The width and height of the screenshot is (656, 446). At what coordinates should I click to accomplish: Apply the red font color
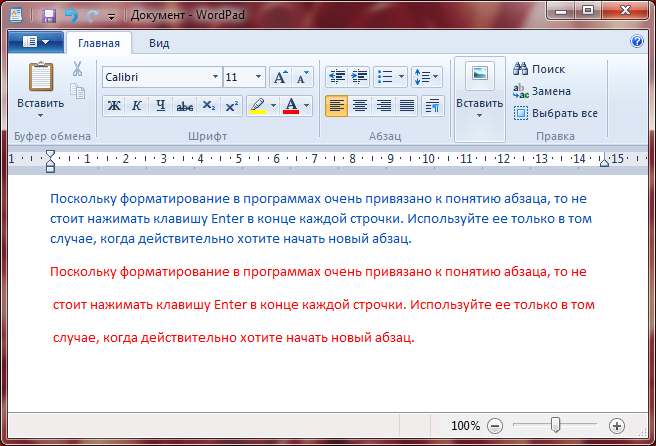point(291,106)
